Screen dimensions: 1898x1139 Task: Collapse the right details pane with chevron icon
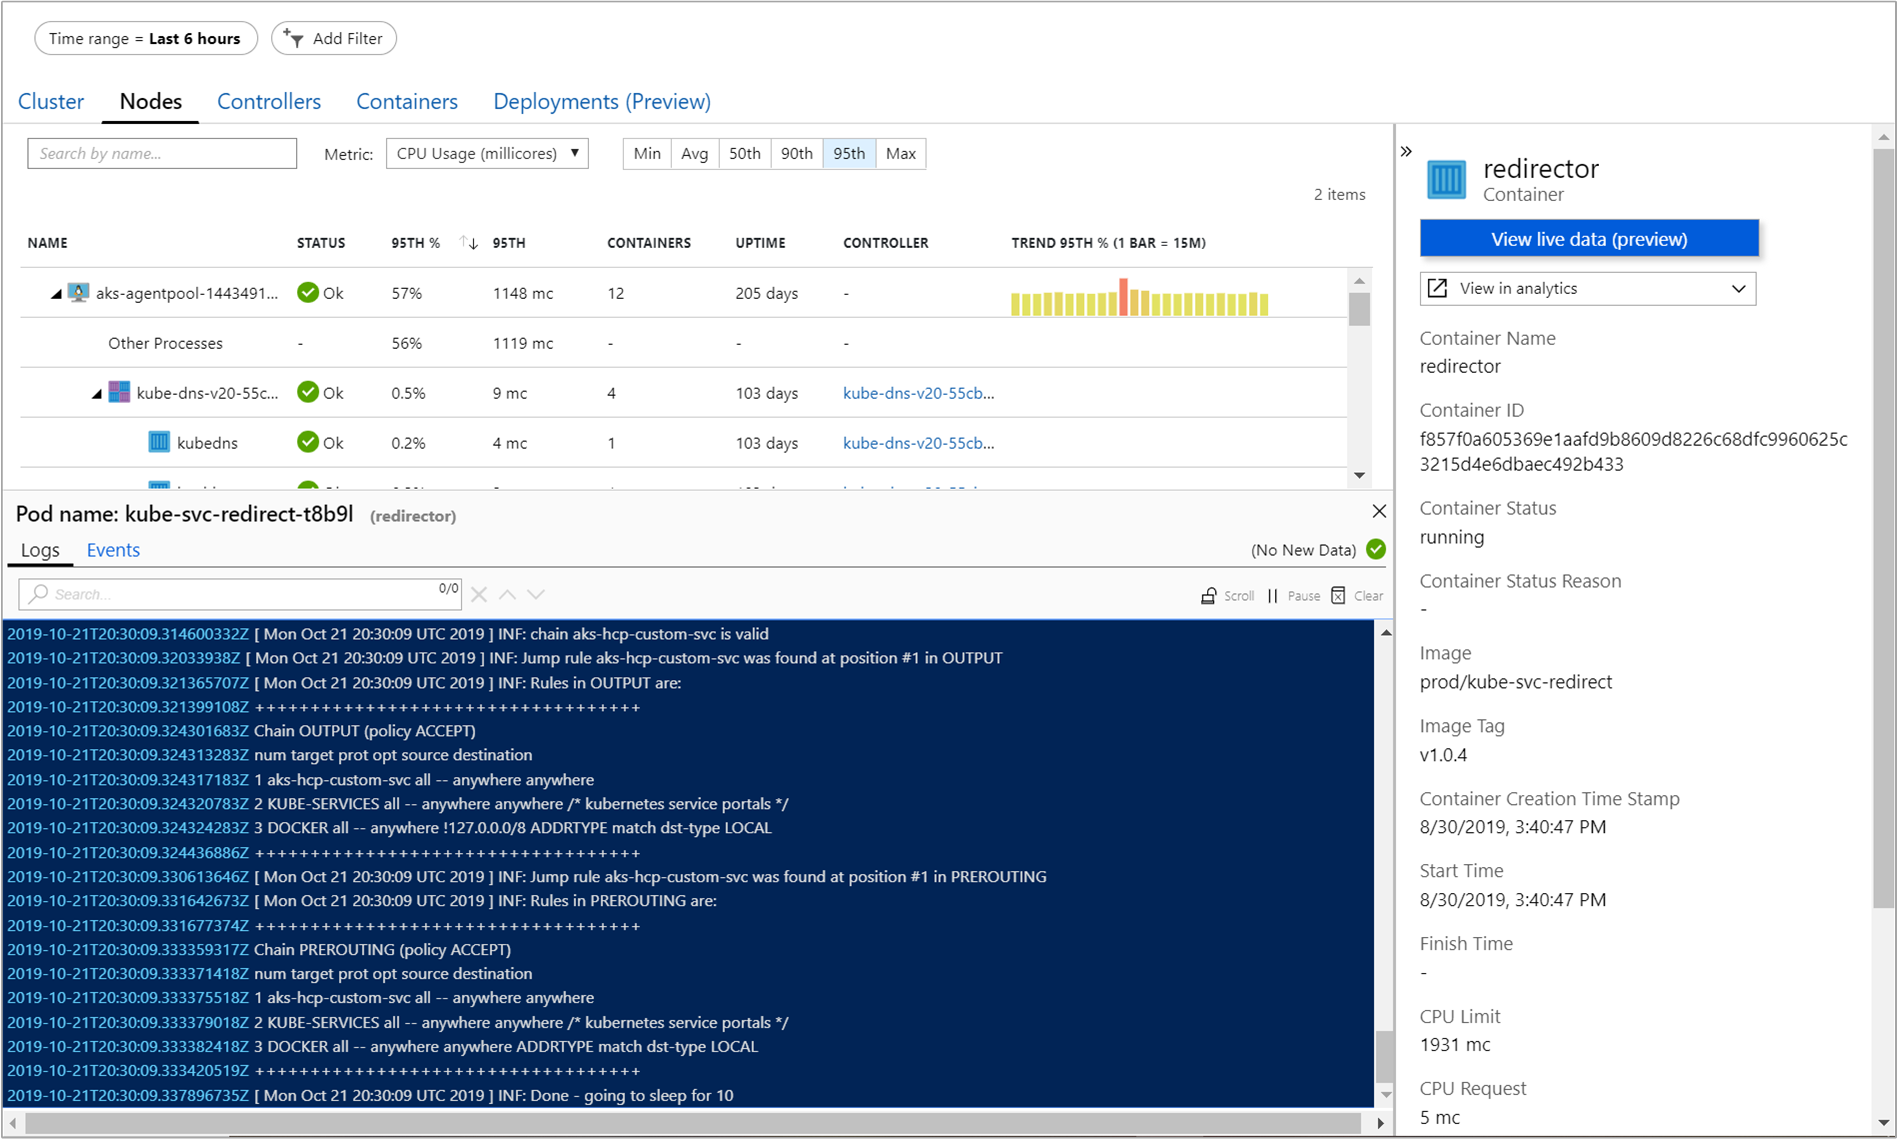(x=1406, y=152)
